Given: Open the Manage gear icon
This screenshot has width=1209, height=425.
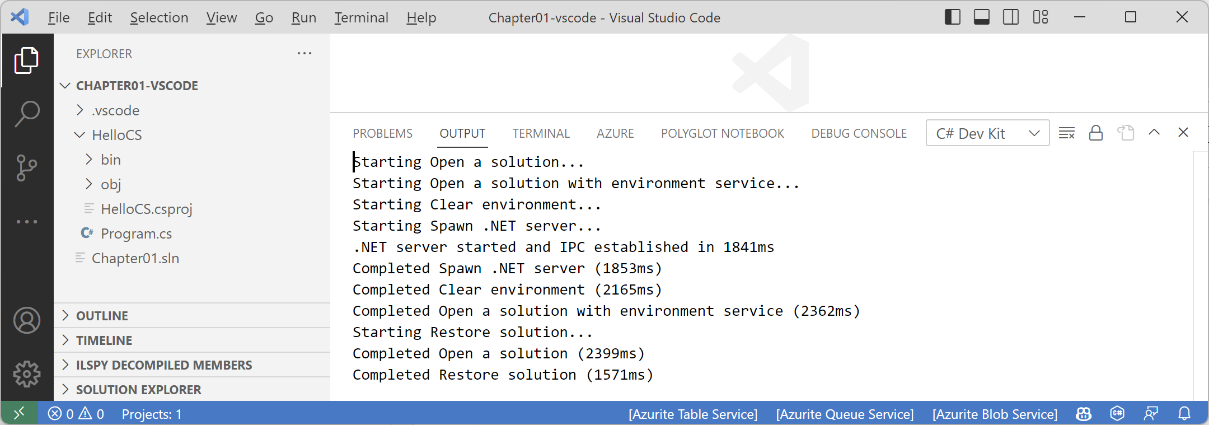Looking at the screenshot, I should click(x=27, y=373).
